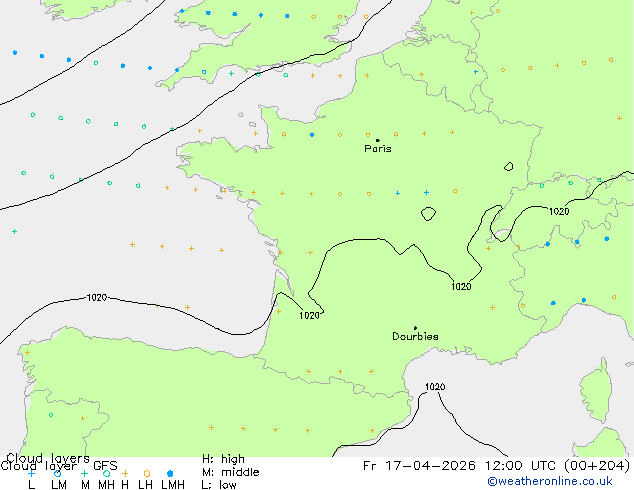Click the blue circle LM legend symbol

[x=57, y=473]
